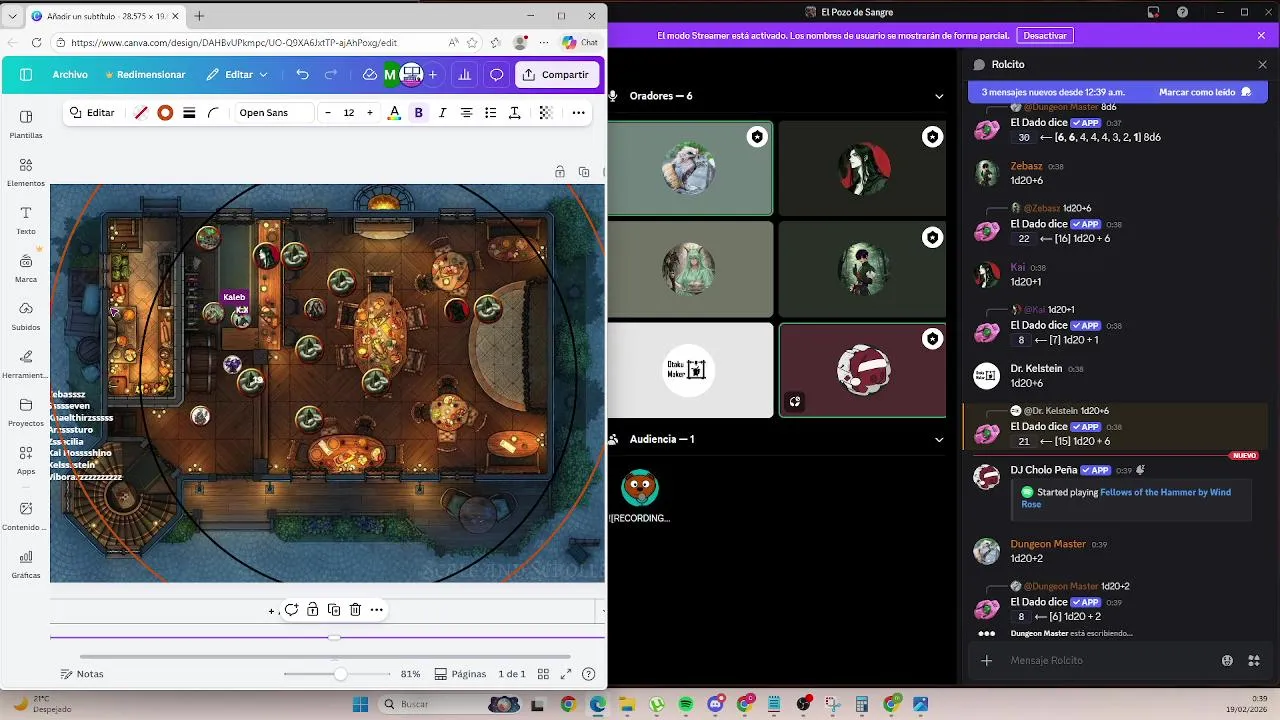1280x720 pixels.
Task: Click the Compartir button
Action: 557,75
